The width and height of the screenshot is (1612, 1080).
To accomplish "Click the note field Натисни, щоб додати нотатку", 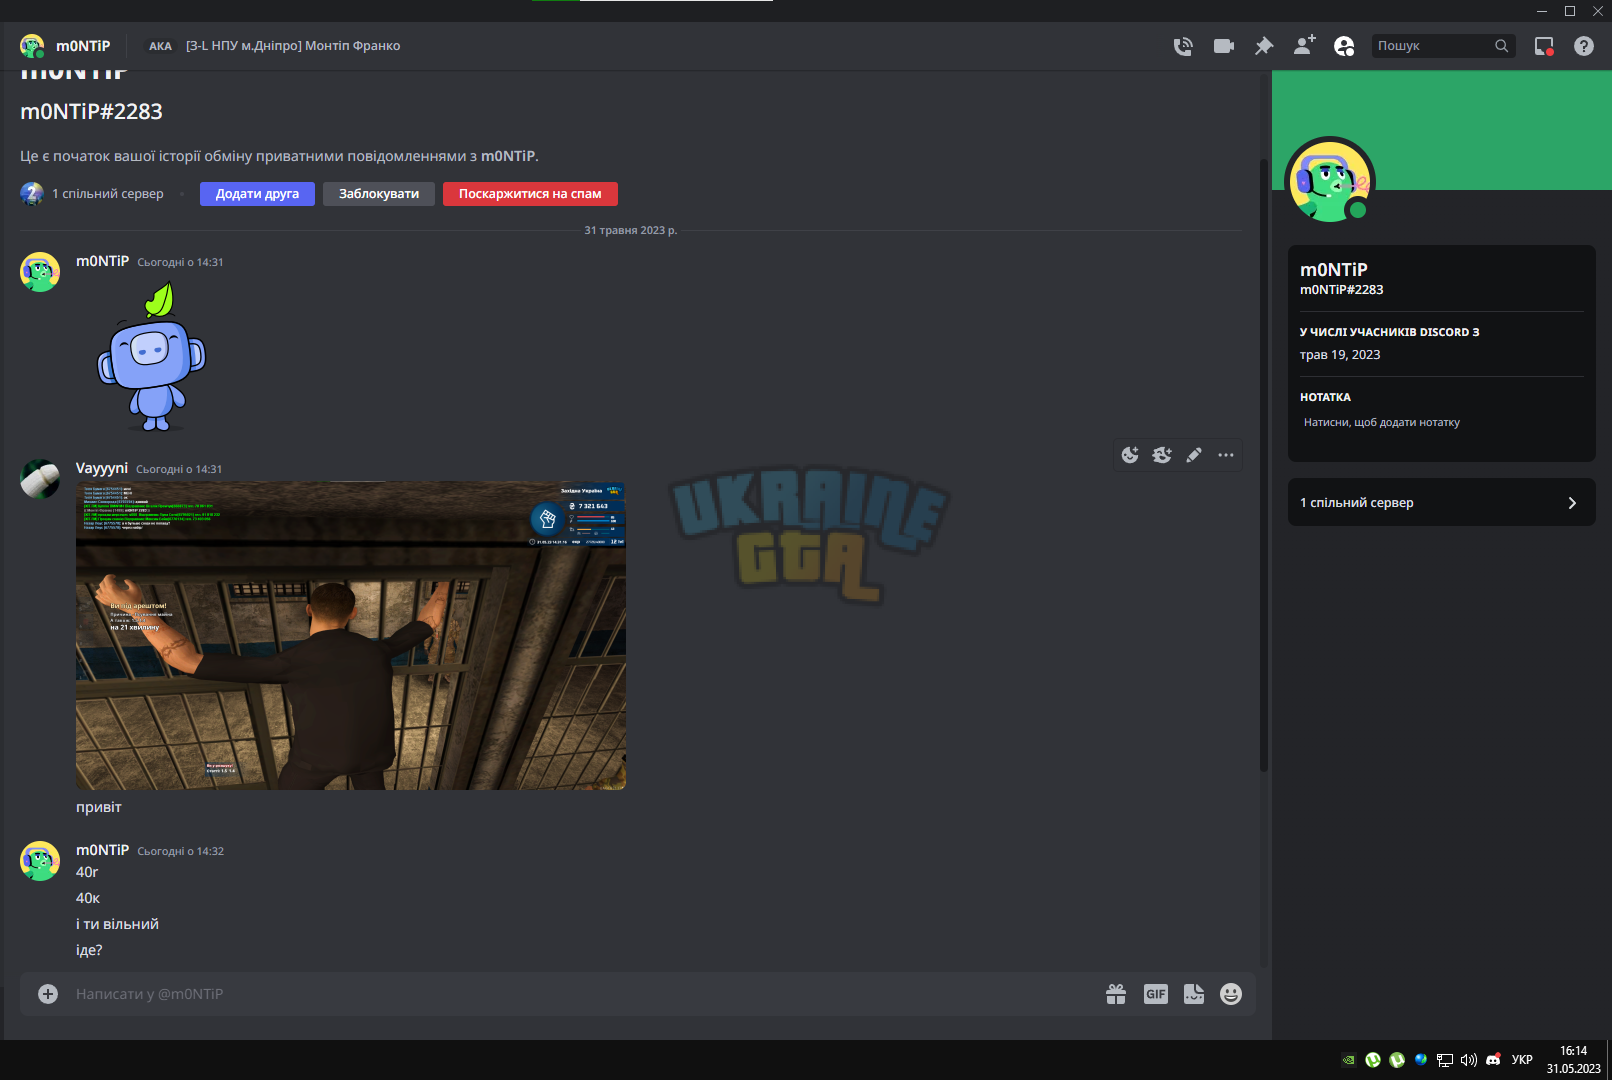I will pyautogui.click(x=1440, y=423).
